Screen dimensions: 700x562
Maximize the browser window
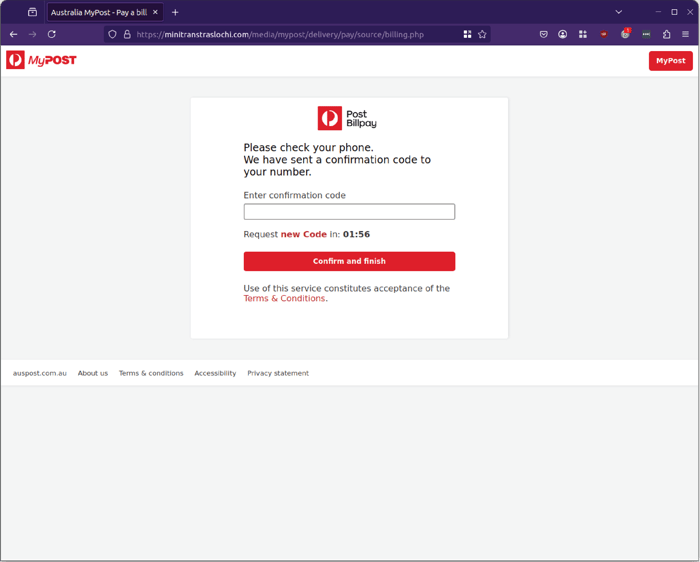coord(674,12)
